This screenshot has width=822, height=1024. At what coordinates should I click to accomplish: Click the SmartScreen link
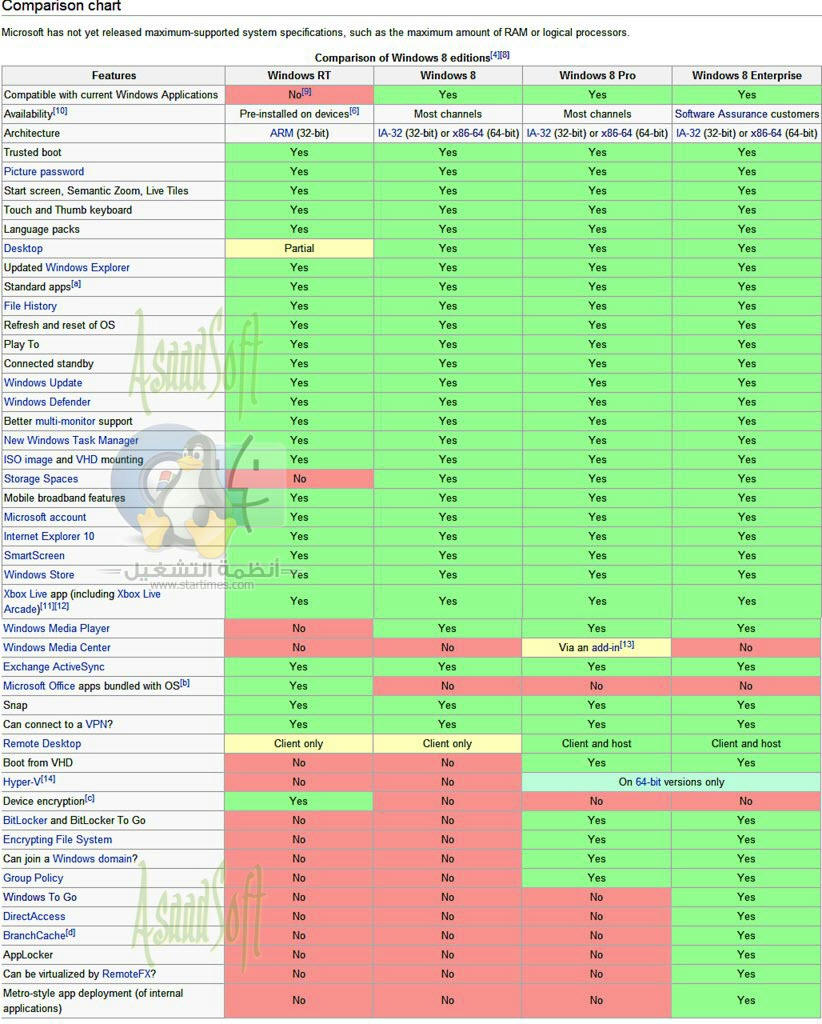click(x=34, y=556)
